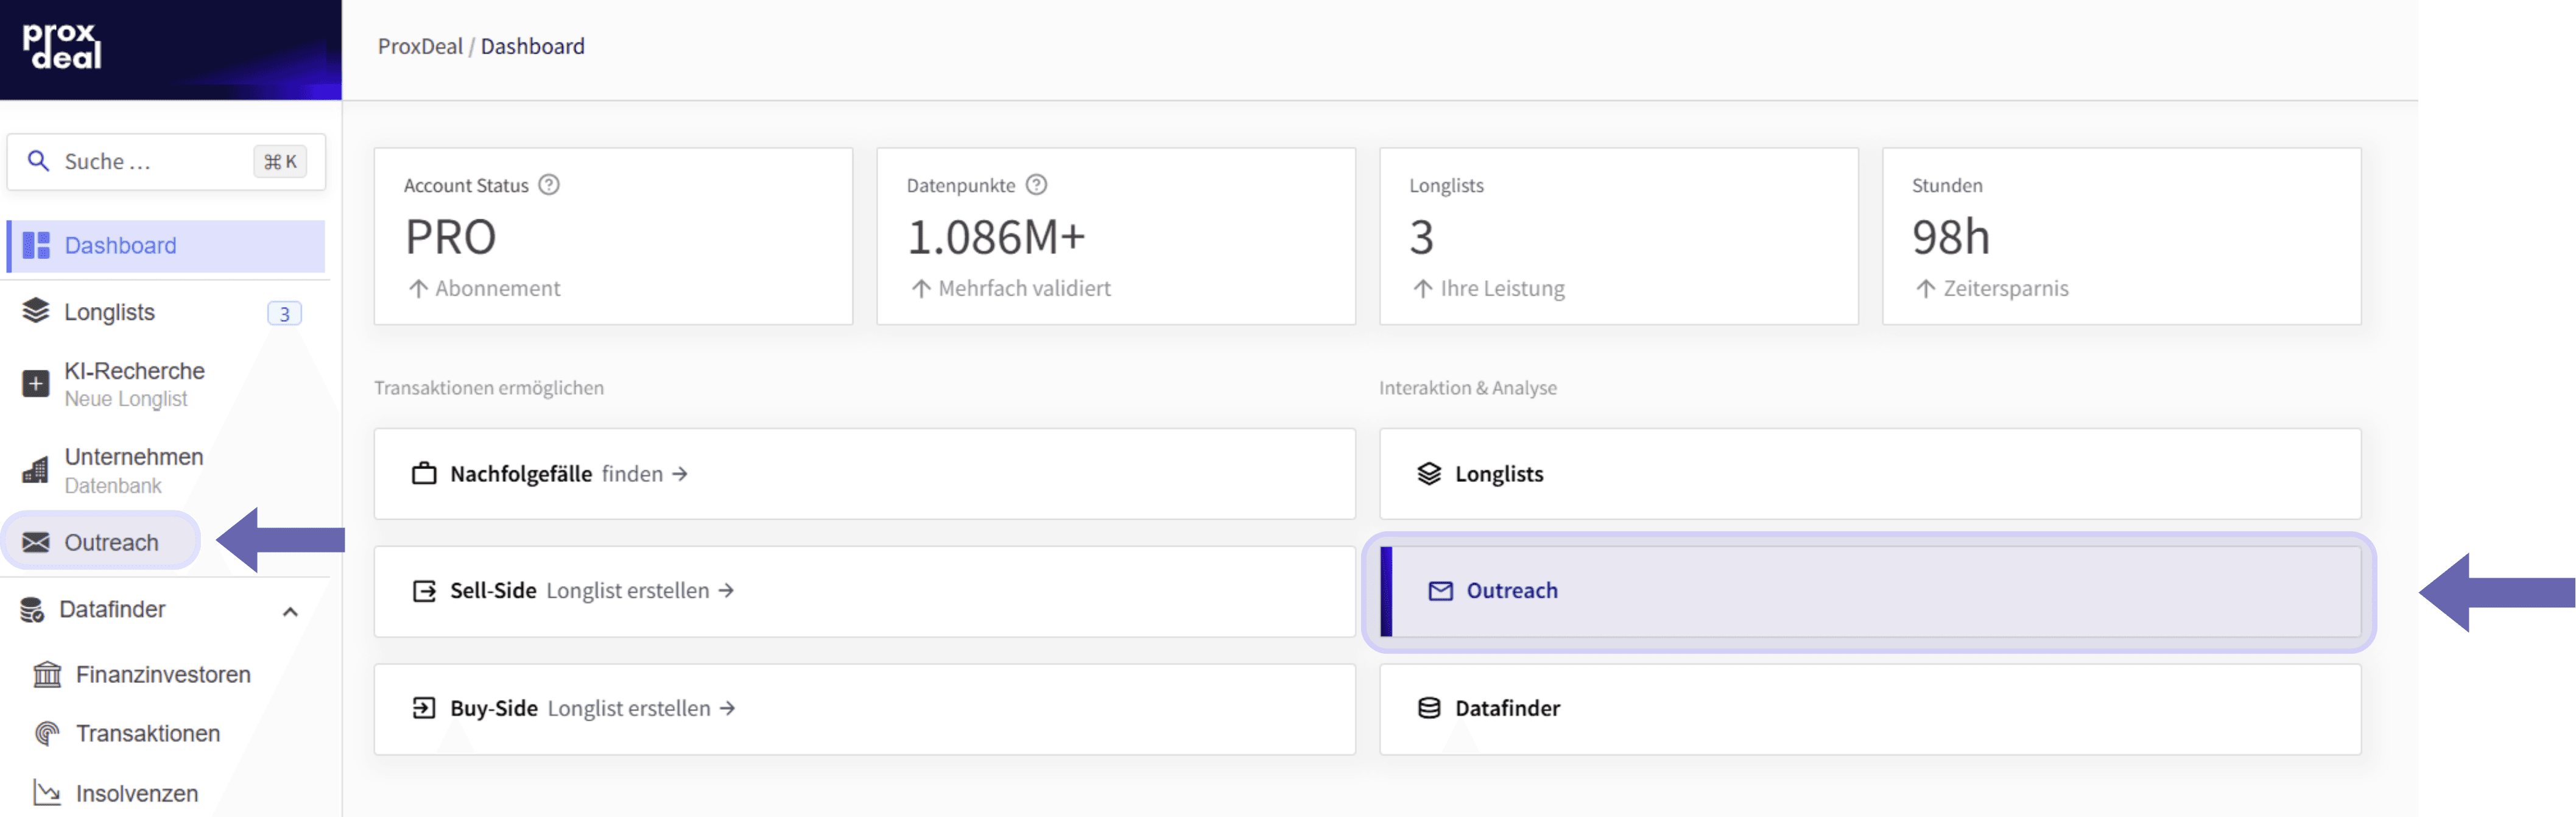
Task: Click the Datenpunkte help icon
Action: point(1037,185)
